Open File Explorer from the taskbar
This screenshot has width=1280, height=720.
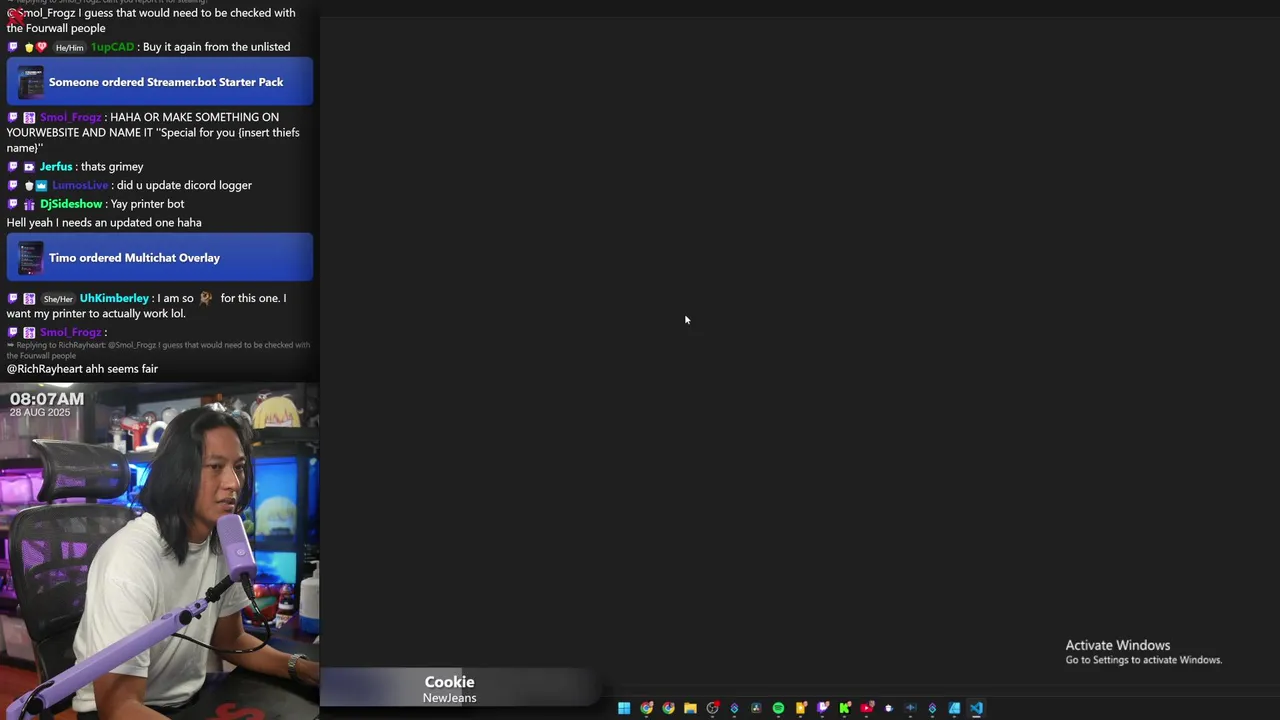[690, 708]
